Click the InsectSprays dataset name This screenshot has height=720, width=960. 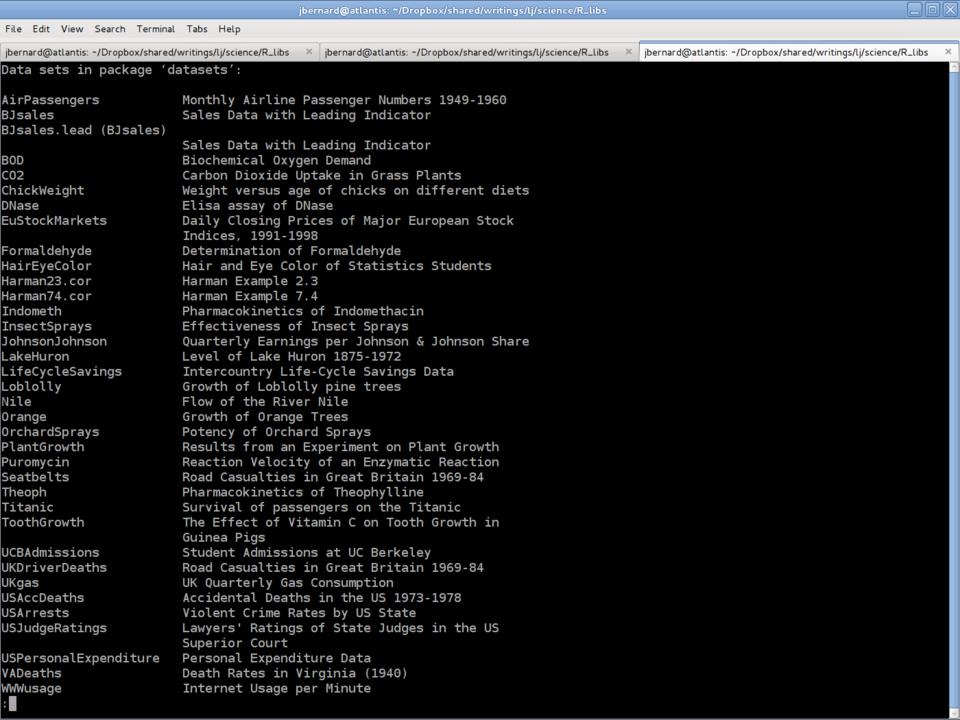47,326
